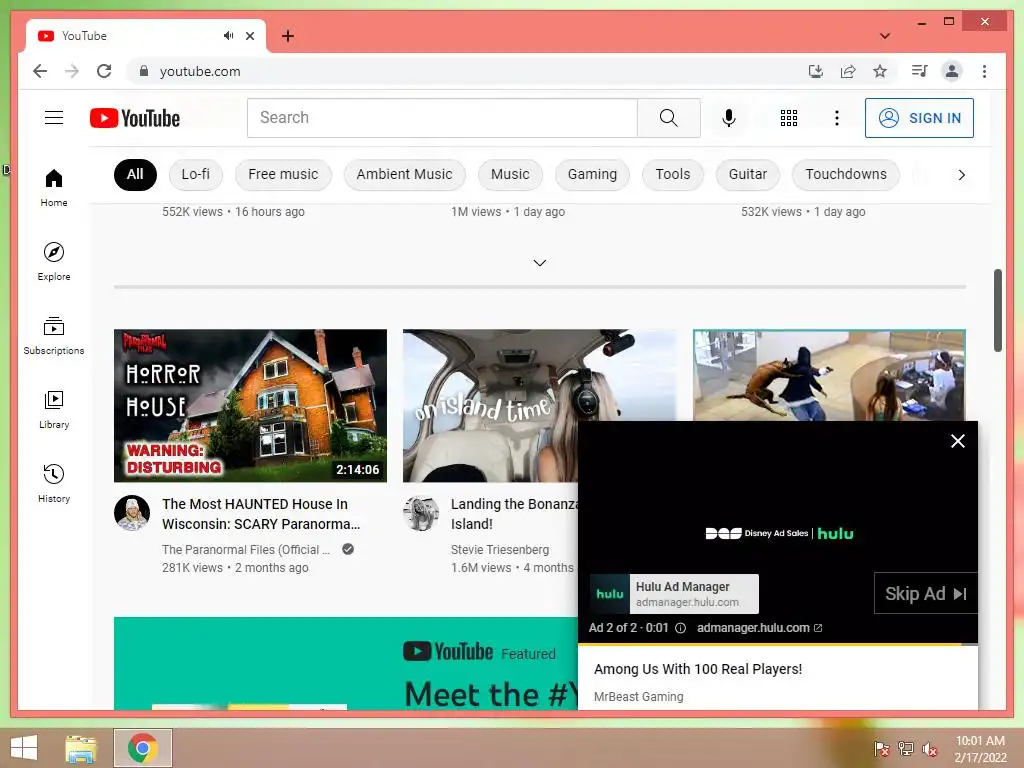Click the YouTube logo

pyautogui.click(x=135, y=118)
